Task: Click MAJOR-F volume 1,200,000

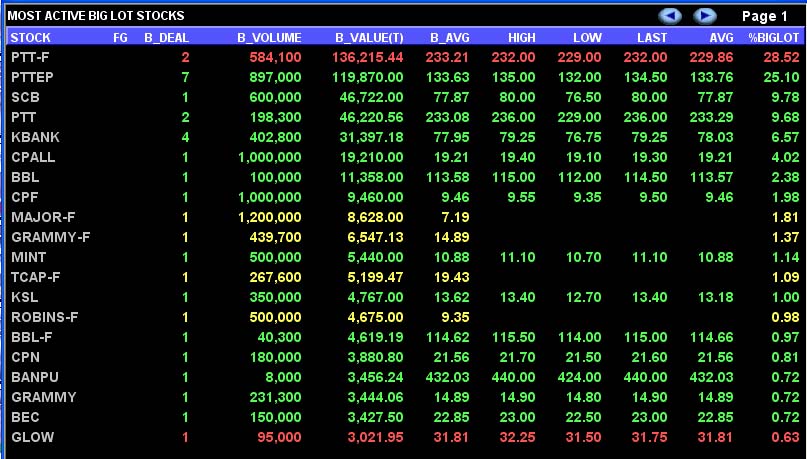Action: [x=270, y=217]
